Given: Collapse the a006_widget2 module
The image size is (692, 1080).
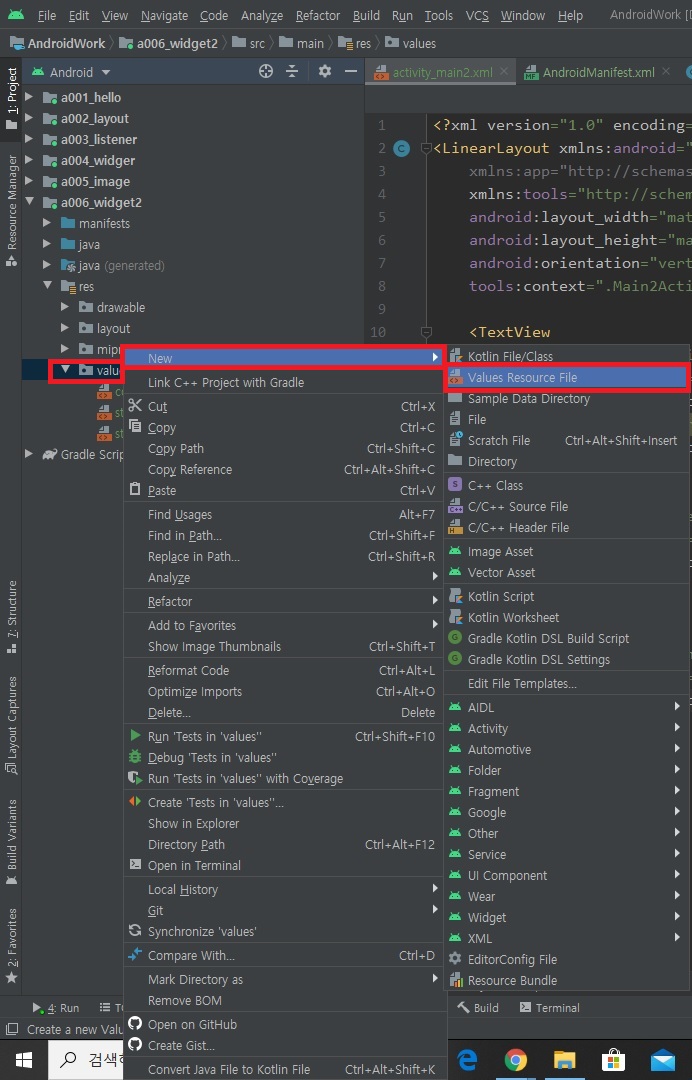Looking at the screenshot, I should (29, 202).
